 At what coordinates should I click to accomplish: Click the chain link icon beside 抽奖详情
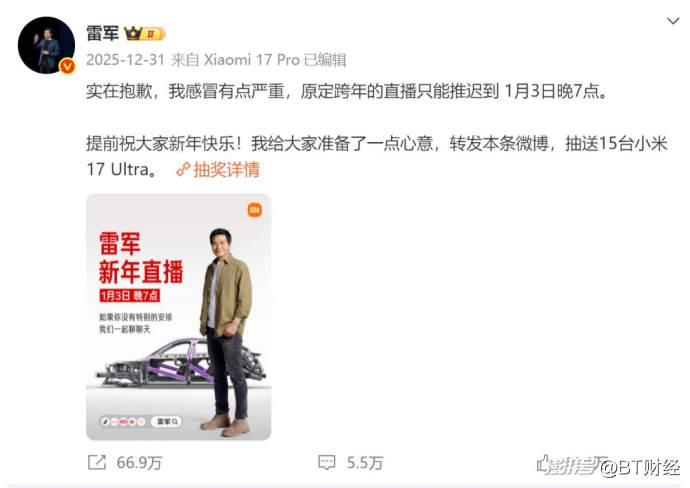tap(183, 170)
